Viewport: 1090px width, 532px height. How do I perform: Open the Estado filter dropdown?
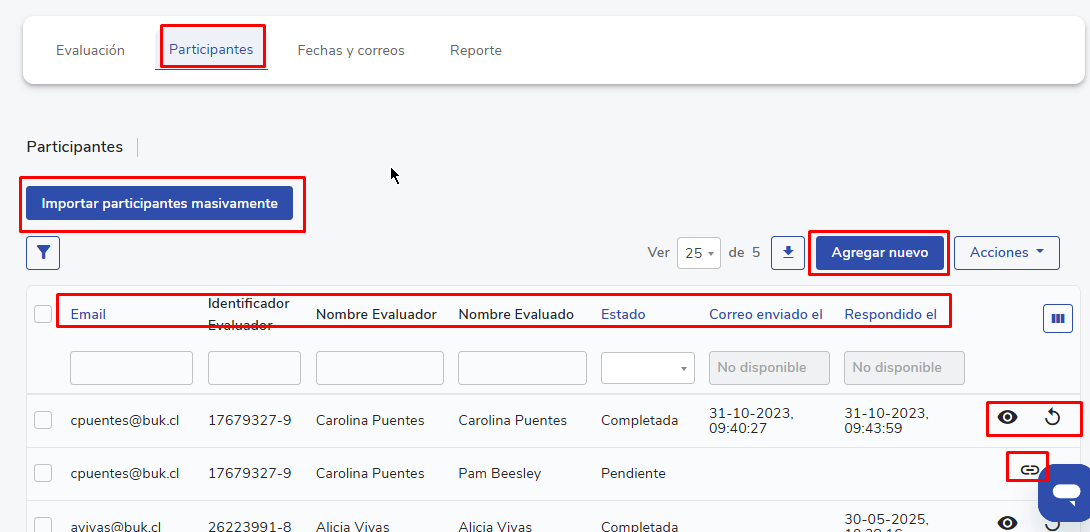coord(647,368)
